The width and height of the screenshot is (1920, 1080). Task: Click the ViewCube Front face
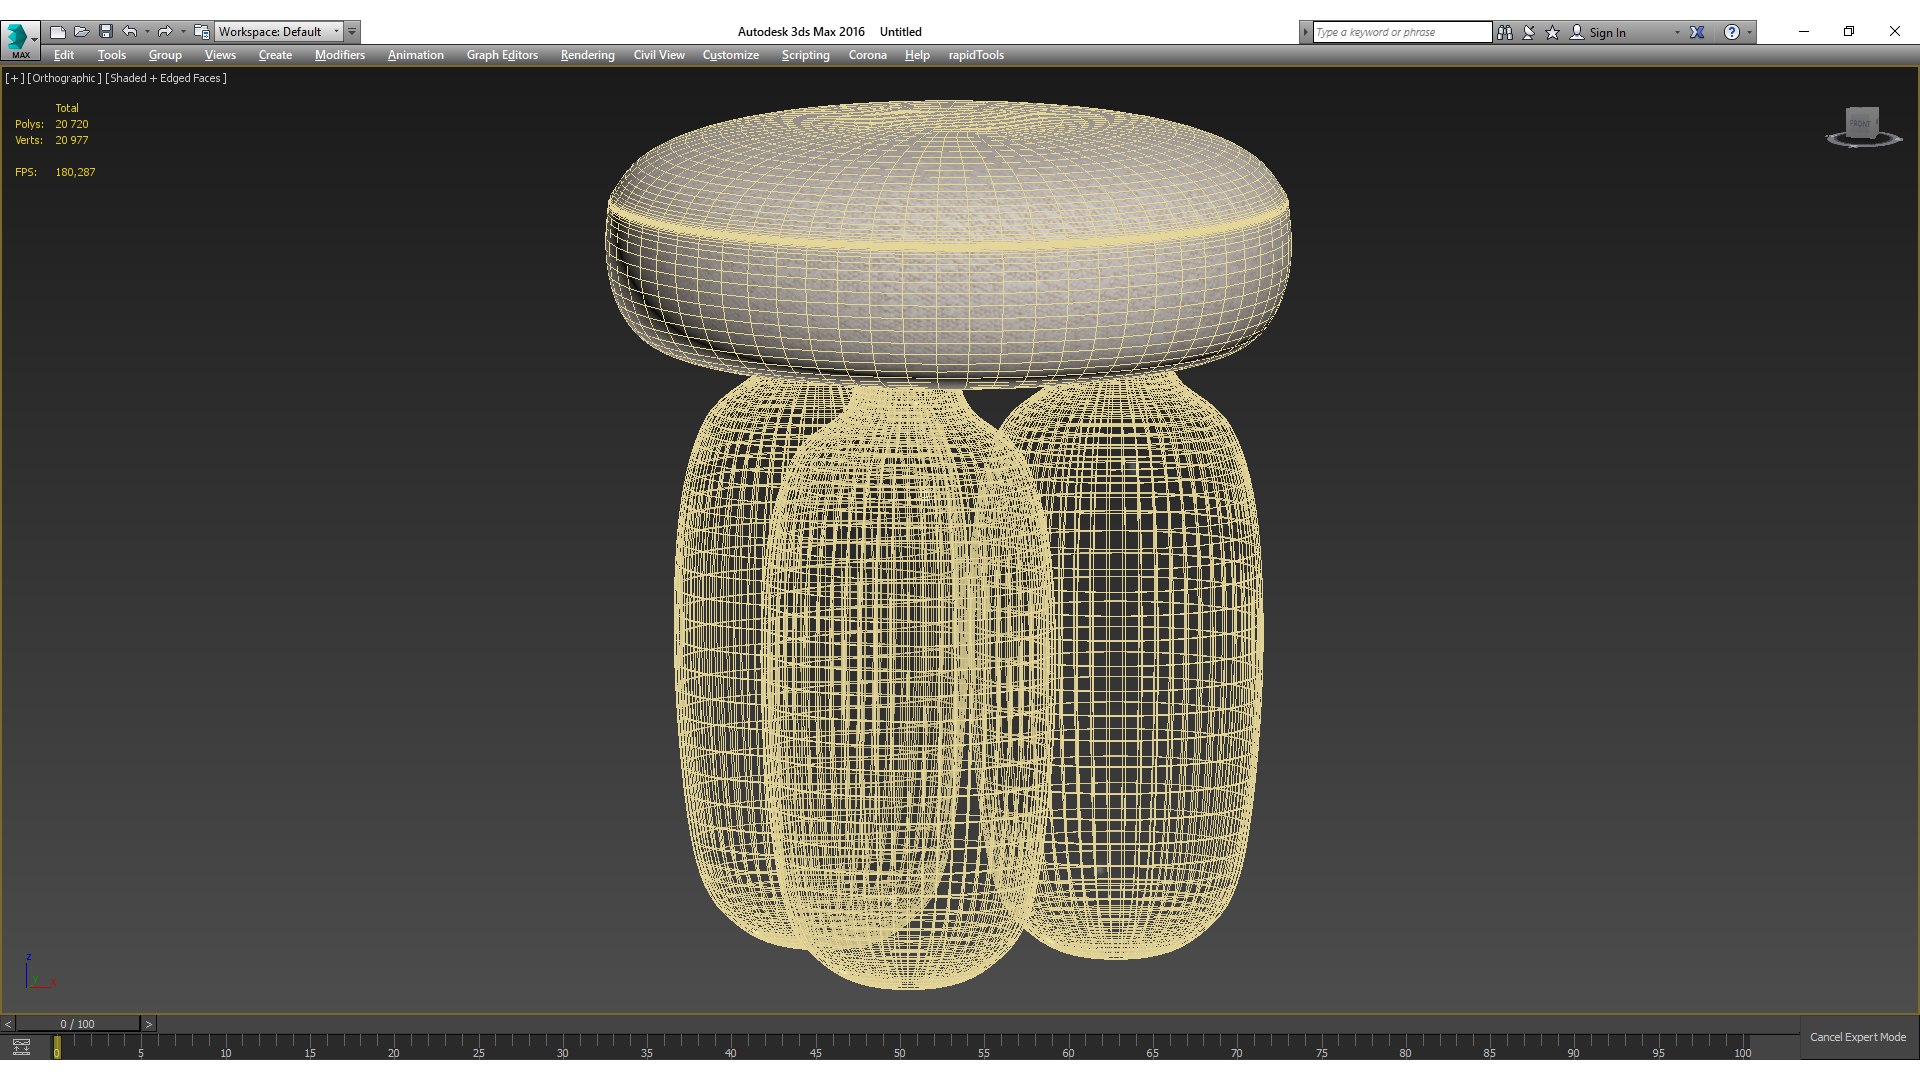pyautogui.click(x=1860, y=123)
